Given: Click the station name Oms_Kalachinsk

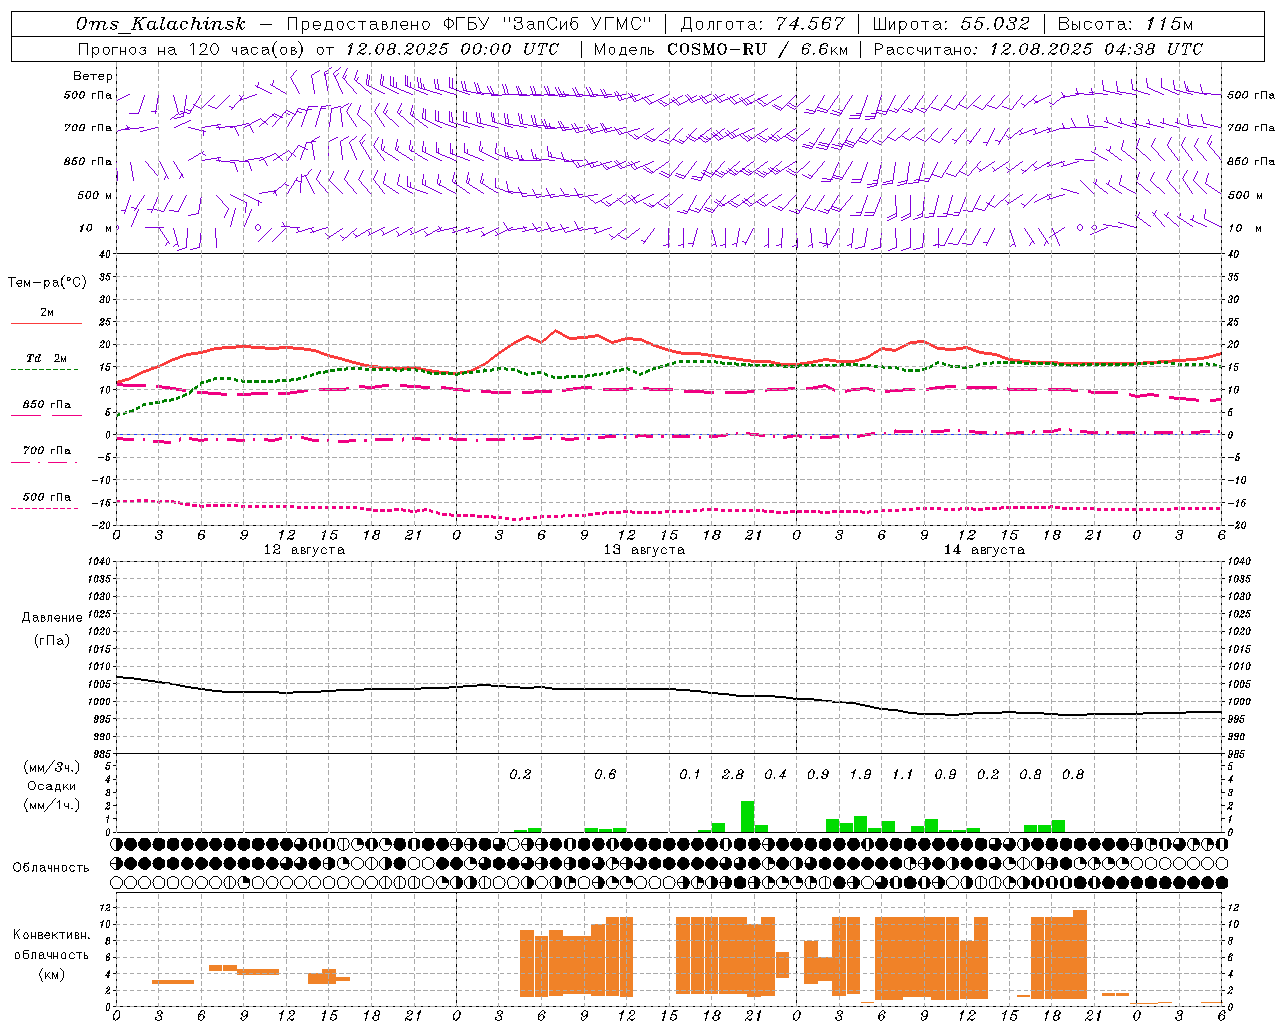Looking at the screenshot, I should pos(161,24).
